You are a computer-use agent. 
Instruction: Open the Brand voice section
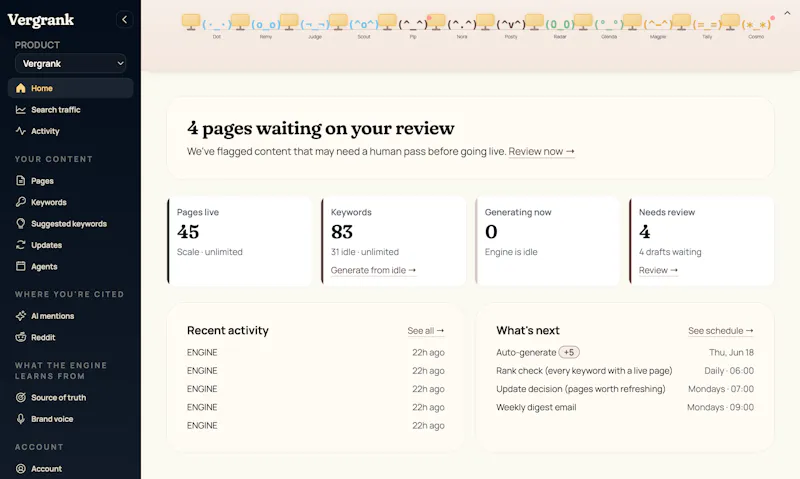click(x=70, y=419)
